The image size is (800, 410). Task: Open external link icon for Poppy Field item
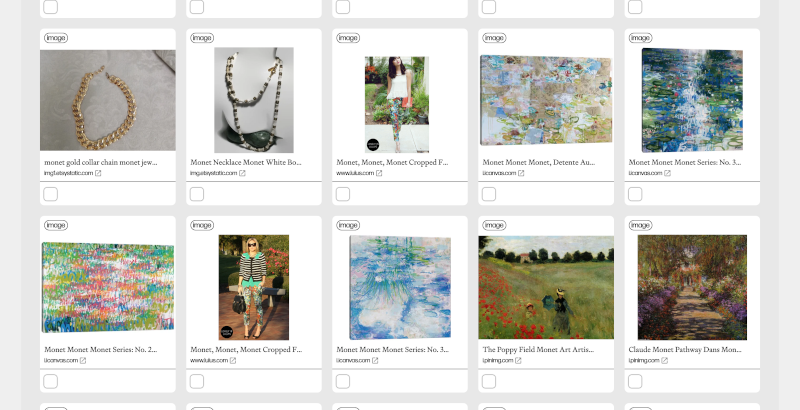point(518,361)
